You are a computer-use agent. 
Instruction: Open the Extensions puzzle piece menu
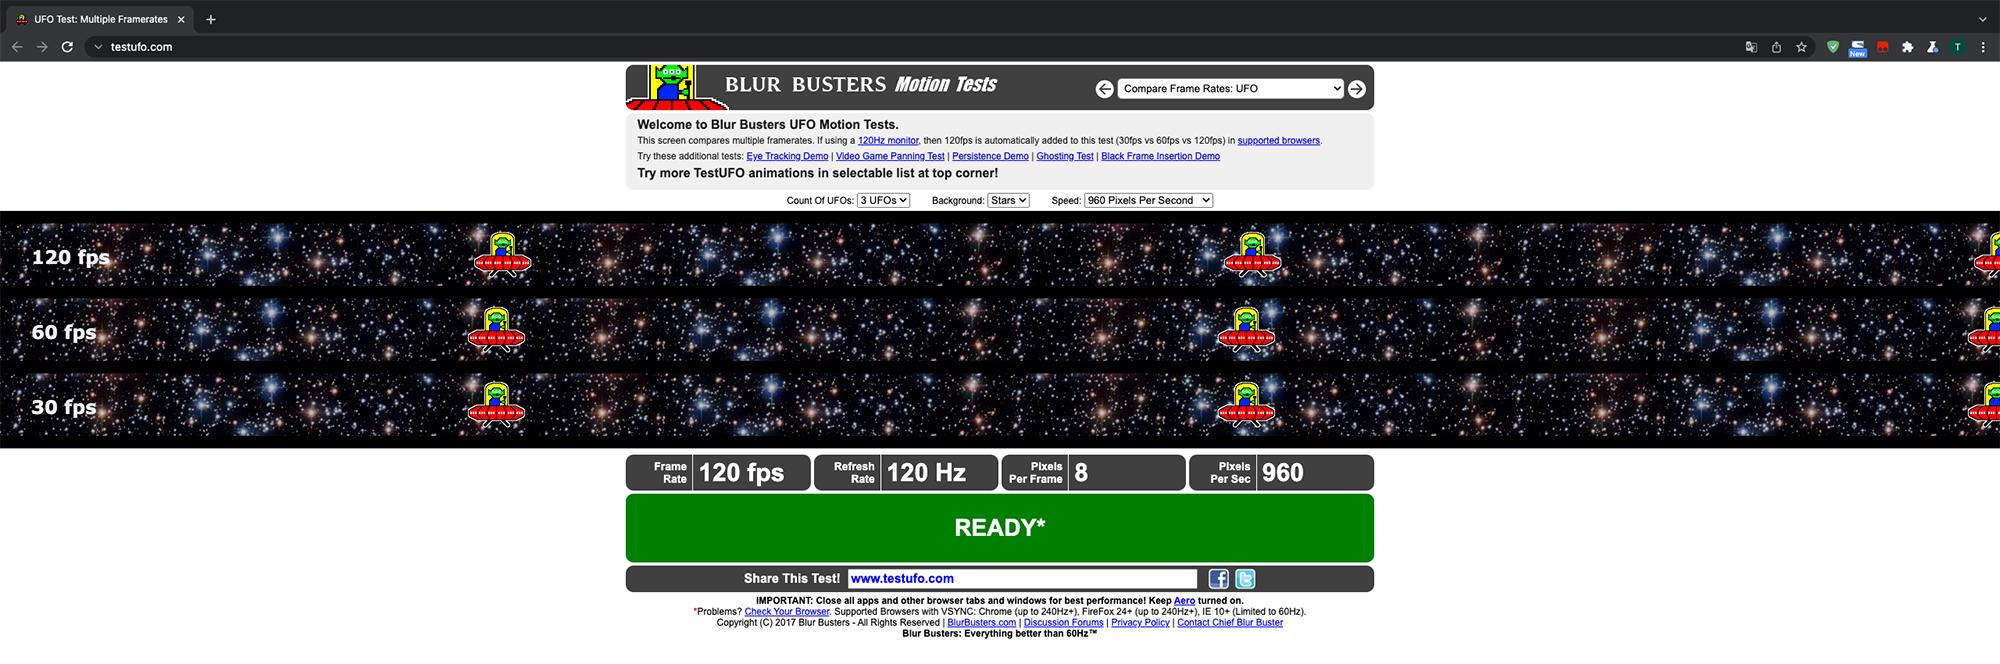click(1908, 47)
